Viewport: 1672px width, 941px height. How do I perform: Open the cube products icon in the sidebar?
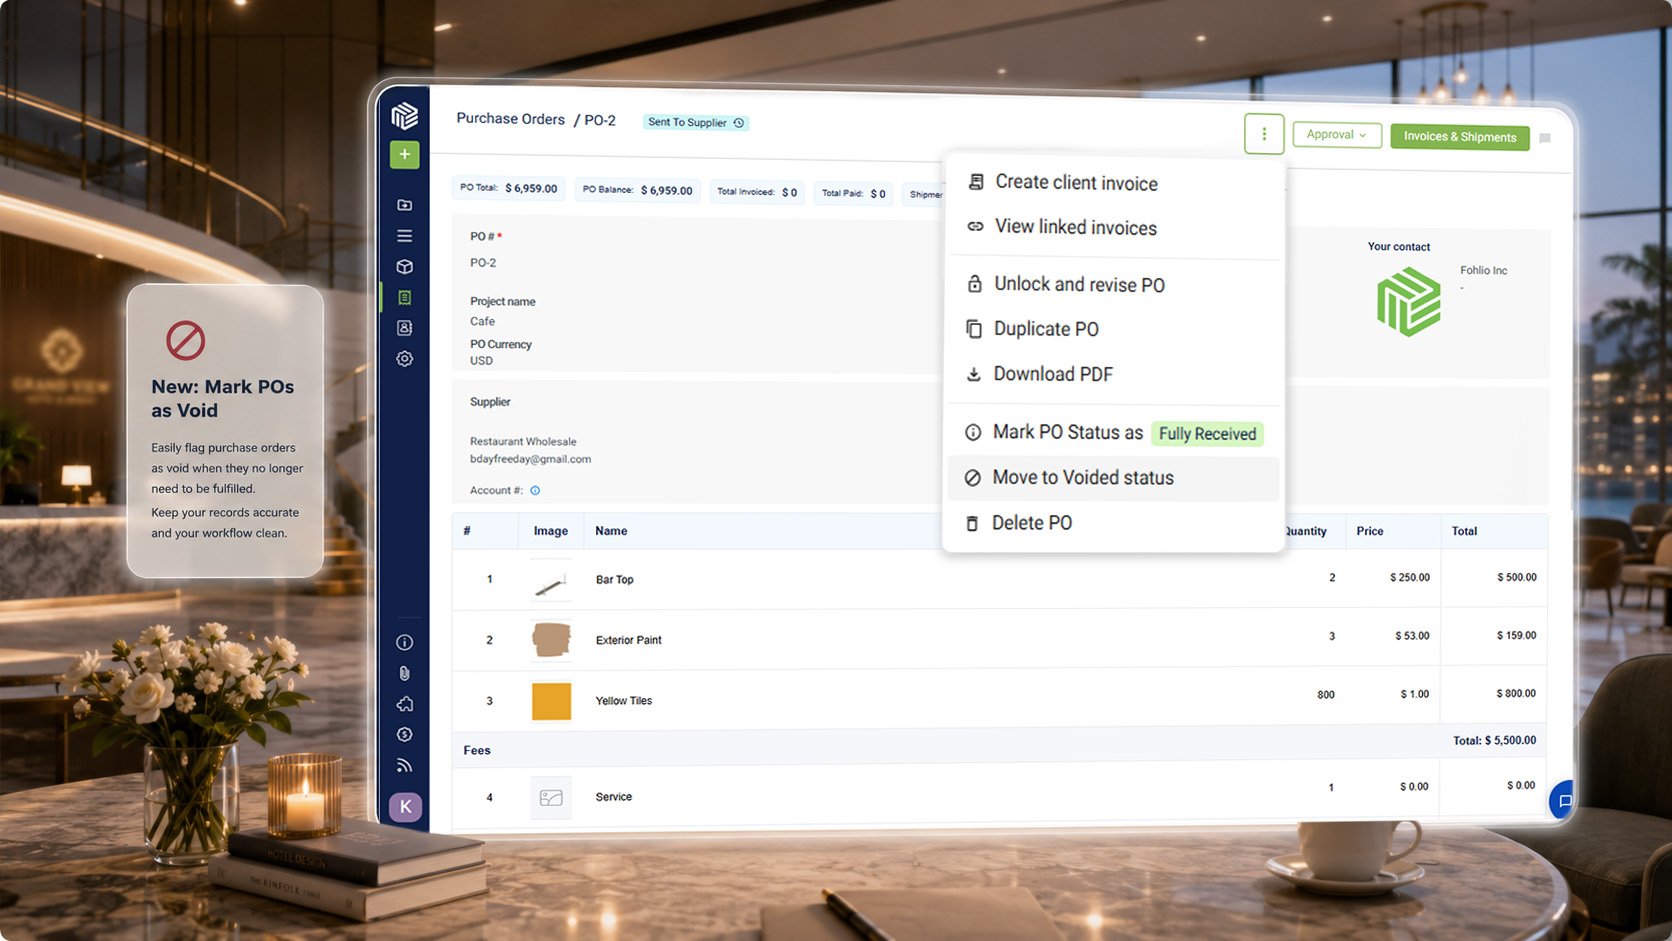tap(404, 267)
